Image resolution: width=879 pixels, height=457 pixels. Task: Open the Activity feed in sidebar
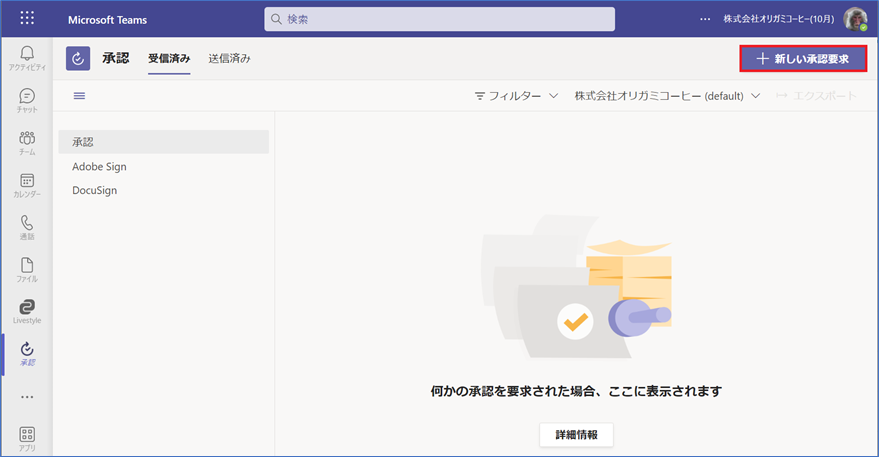point(27,57)
